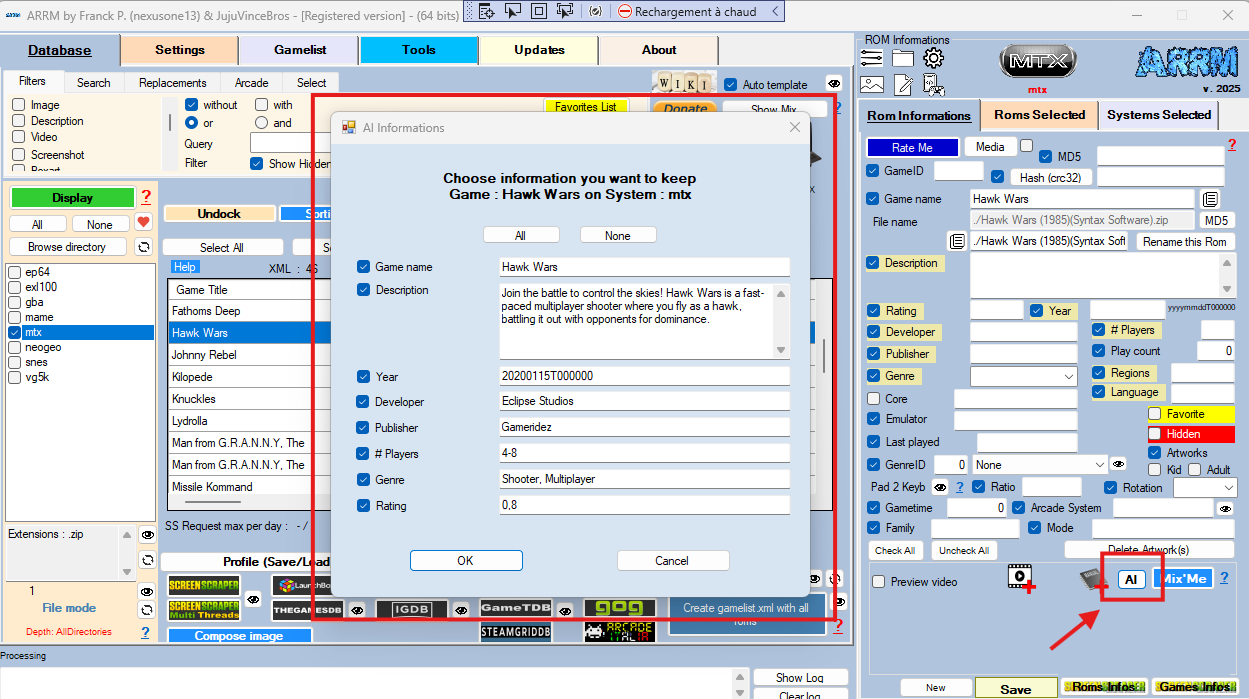Open the Settings tab
The image size is (1249, 699).
pyautogui.click(x=180, y=50)
